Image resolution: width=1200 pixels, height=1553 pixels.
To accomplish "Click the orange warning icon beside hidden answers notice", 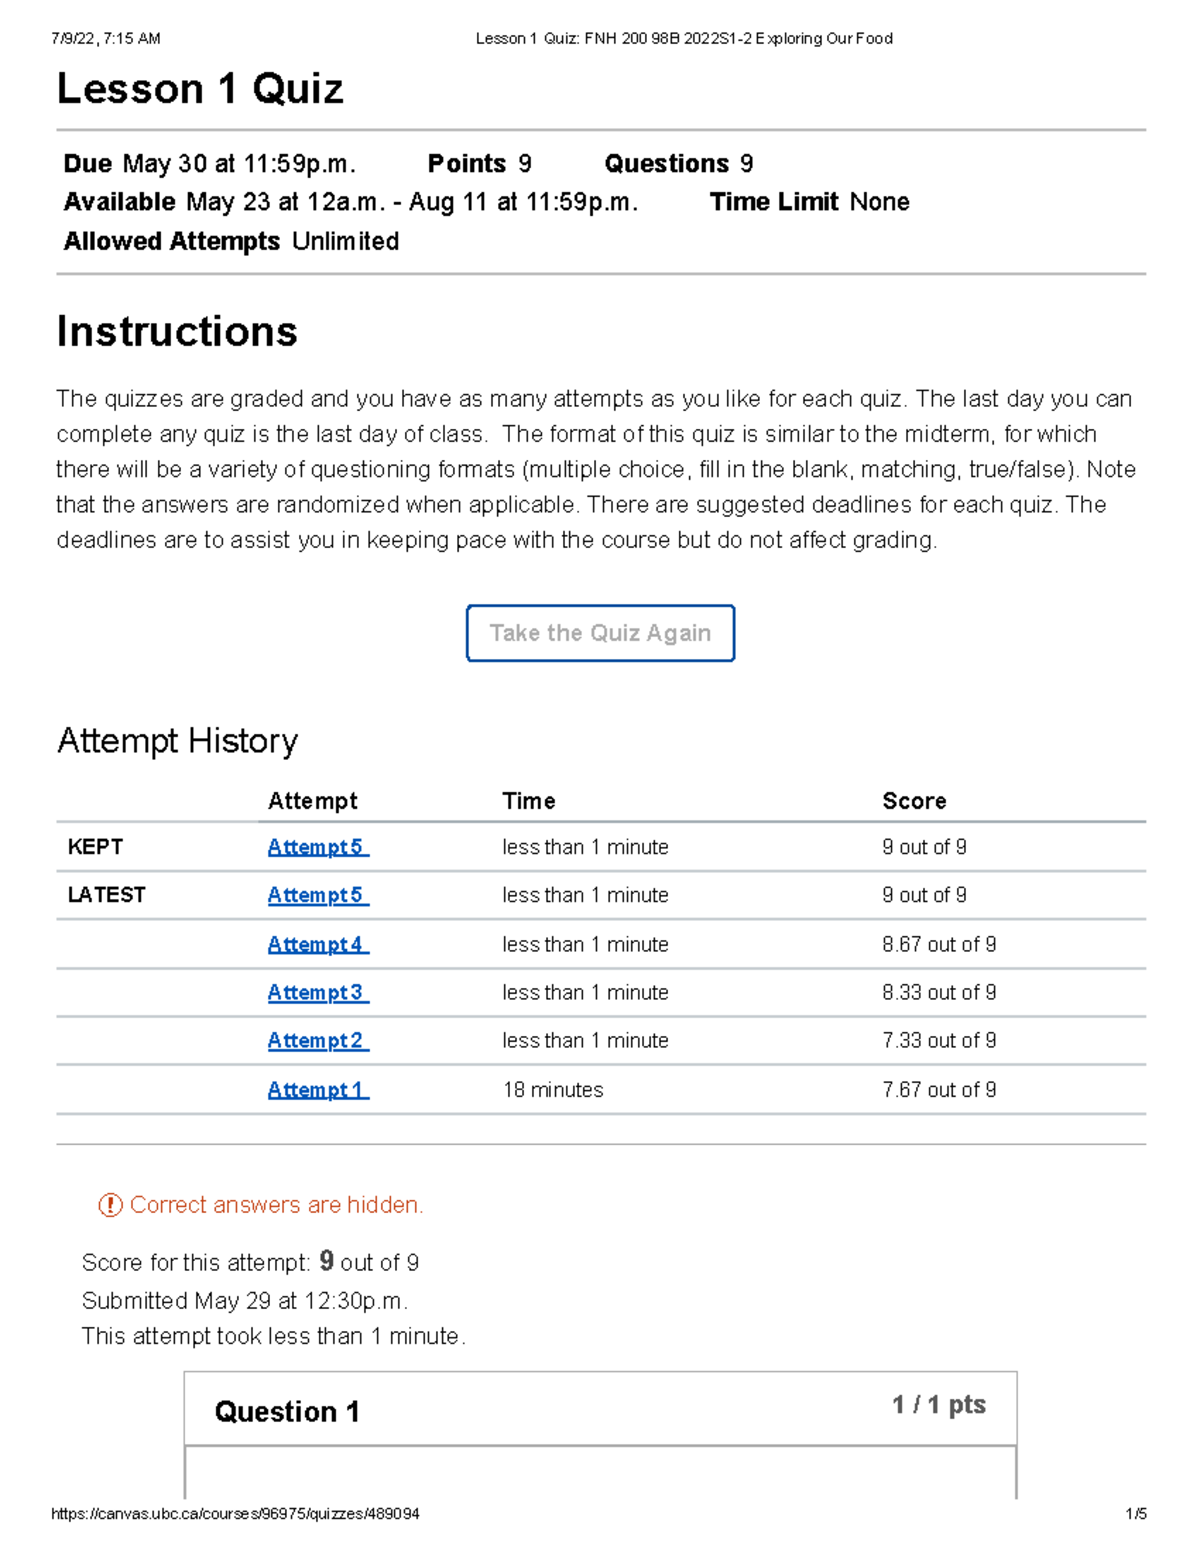I will pyautogui.click(x=108, y=1205).
